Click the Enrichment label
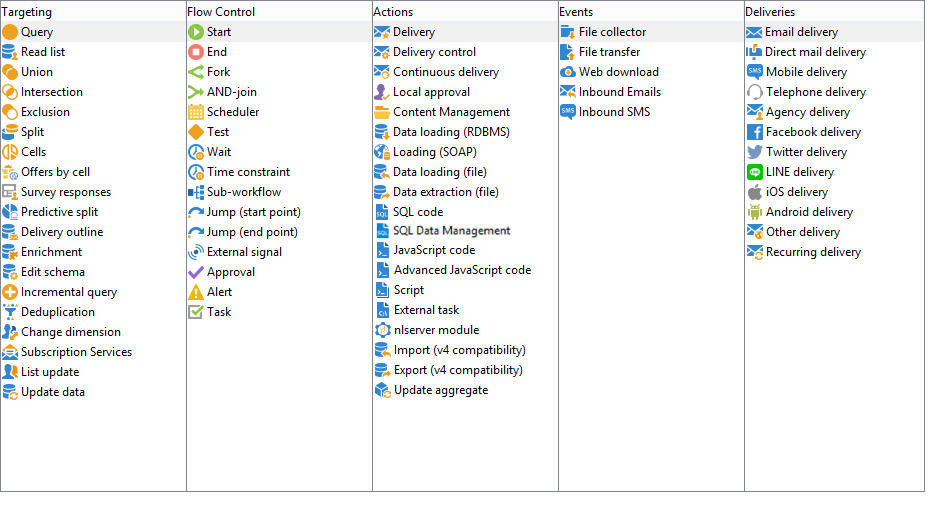 [x=52, y=252]
